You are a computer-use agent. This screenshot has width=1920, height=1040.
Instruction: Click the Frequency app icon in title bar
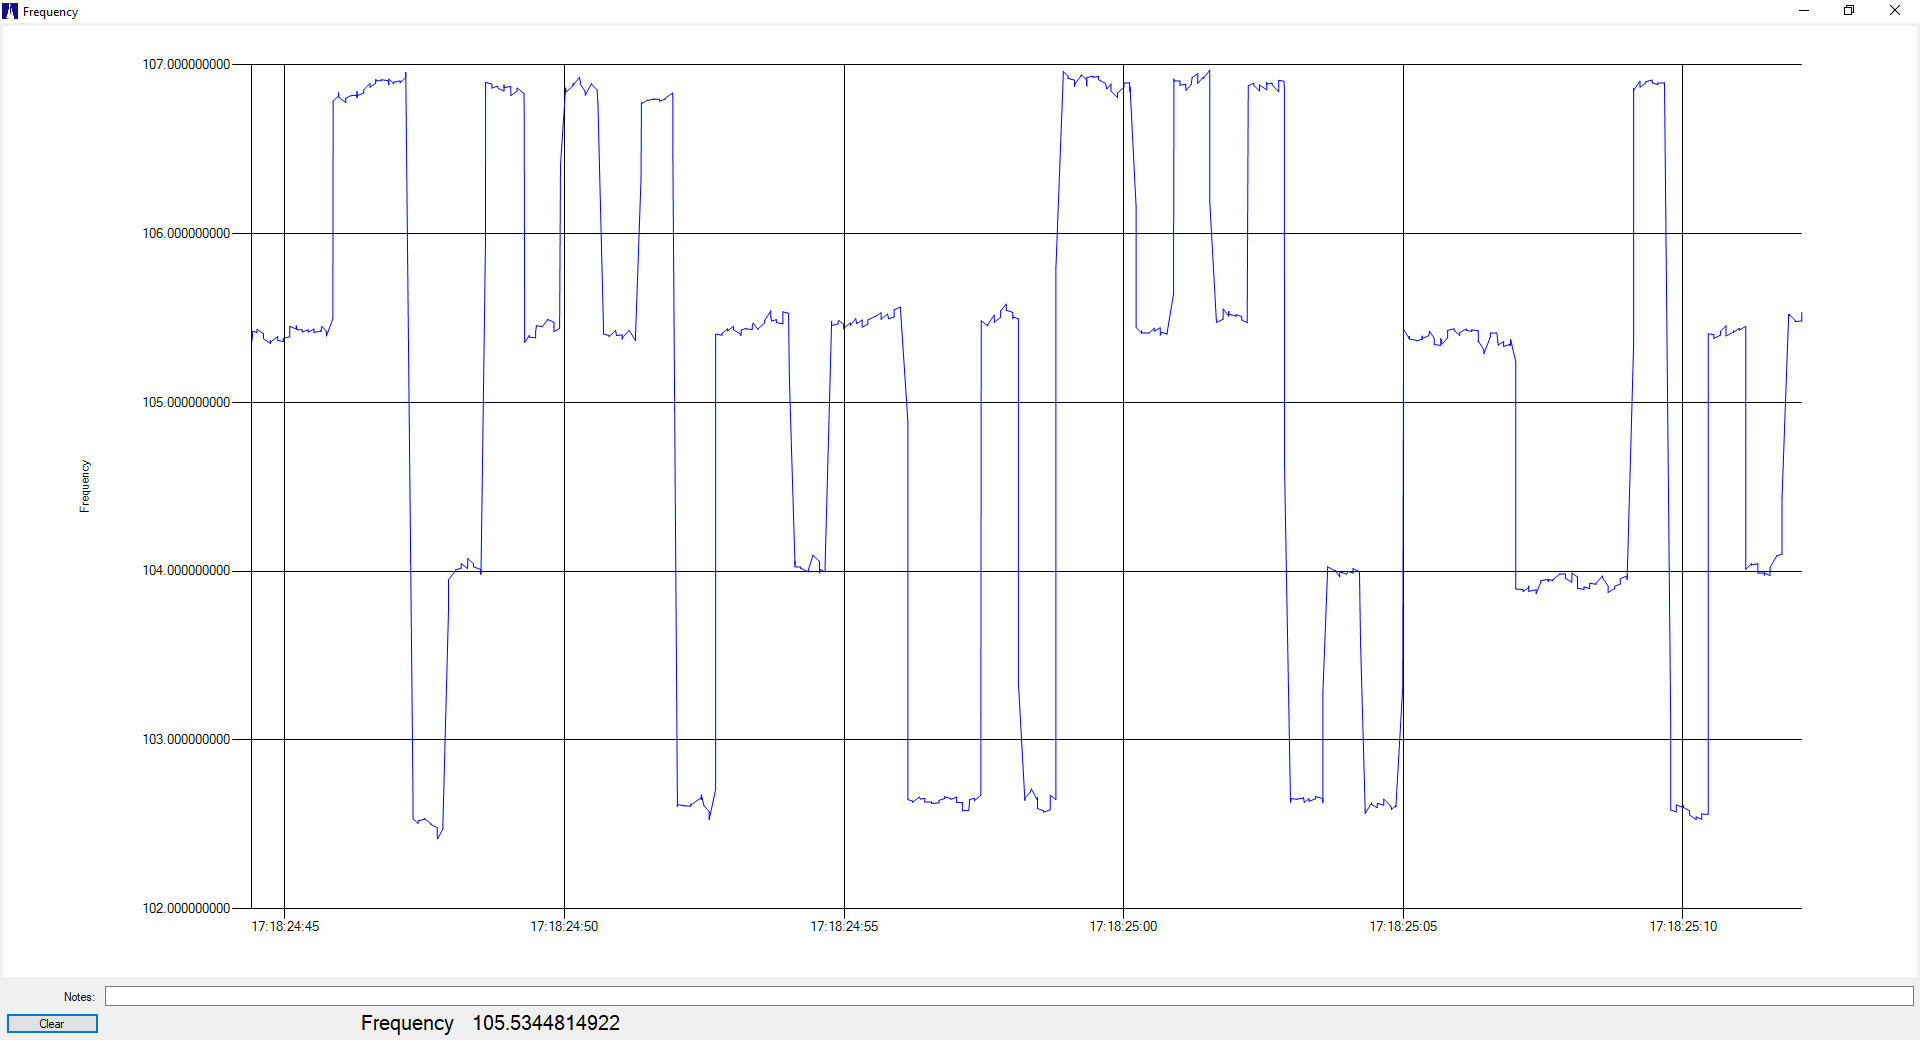click(x=10, y=11)
